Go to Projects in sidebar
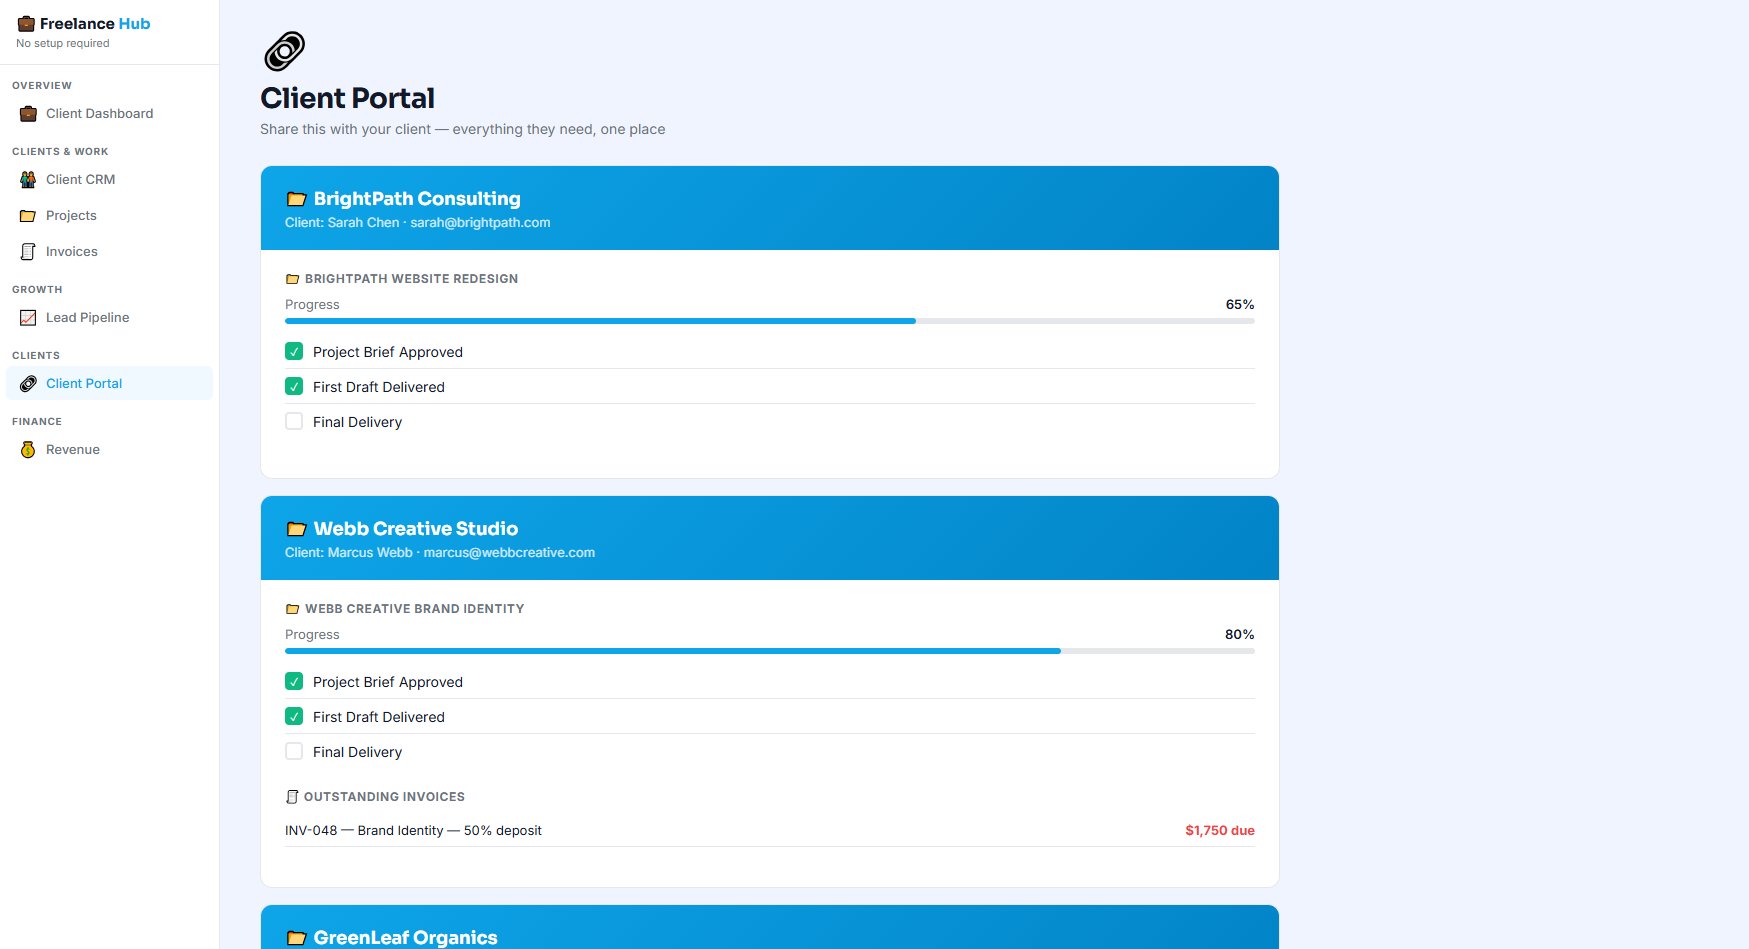This screenshot has height=949, width=1749. 109,216
